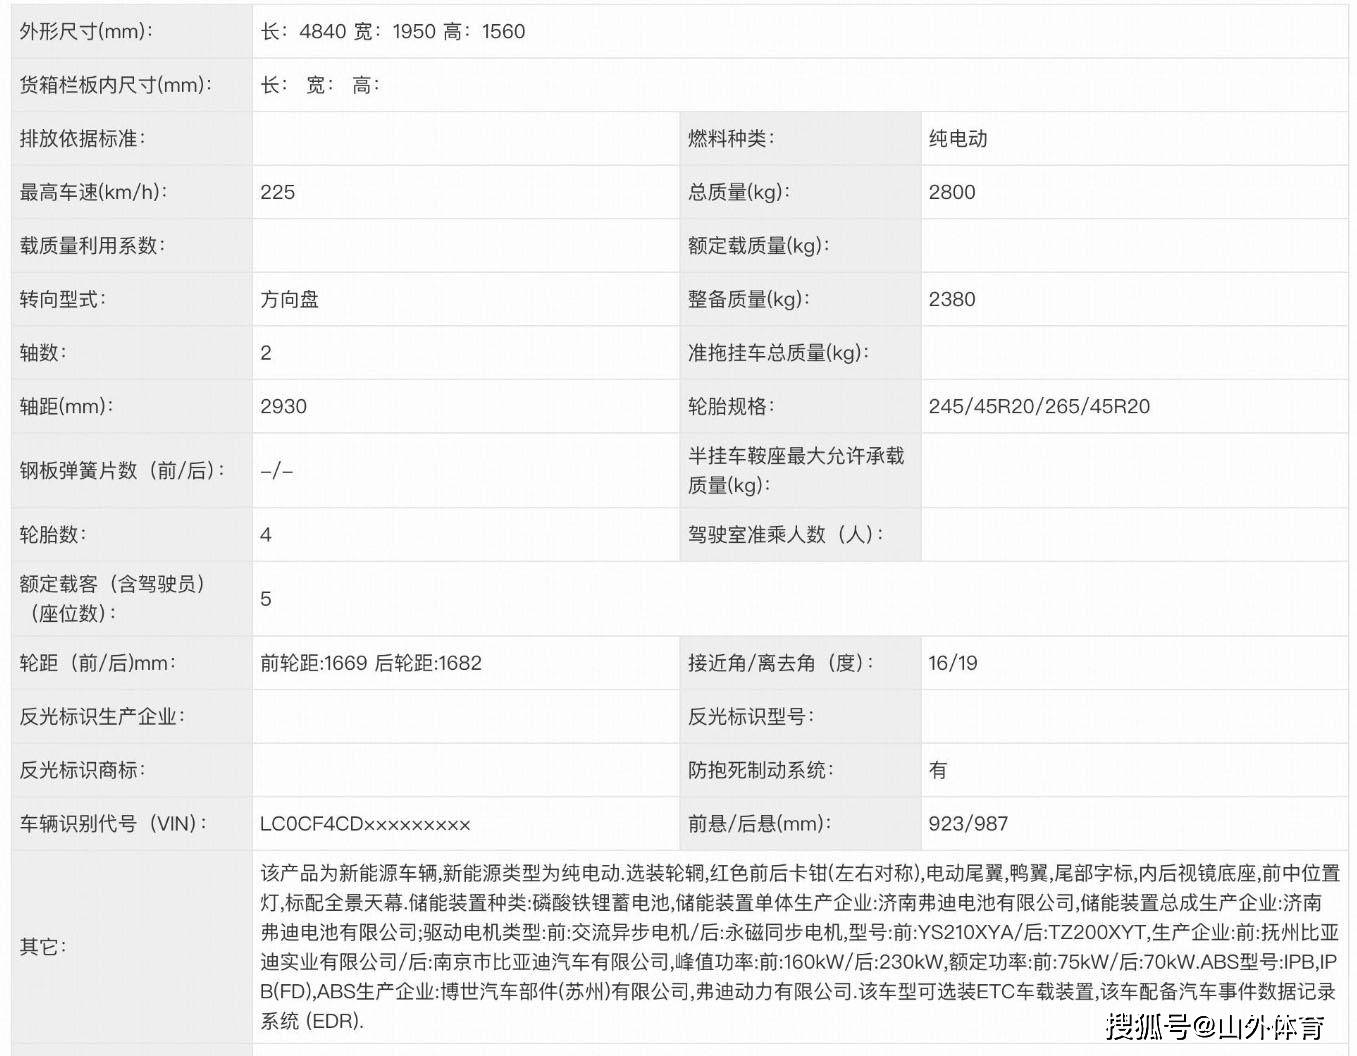Click the 总质量(kg) value 2800

(951, 192)
